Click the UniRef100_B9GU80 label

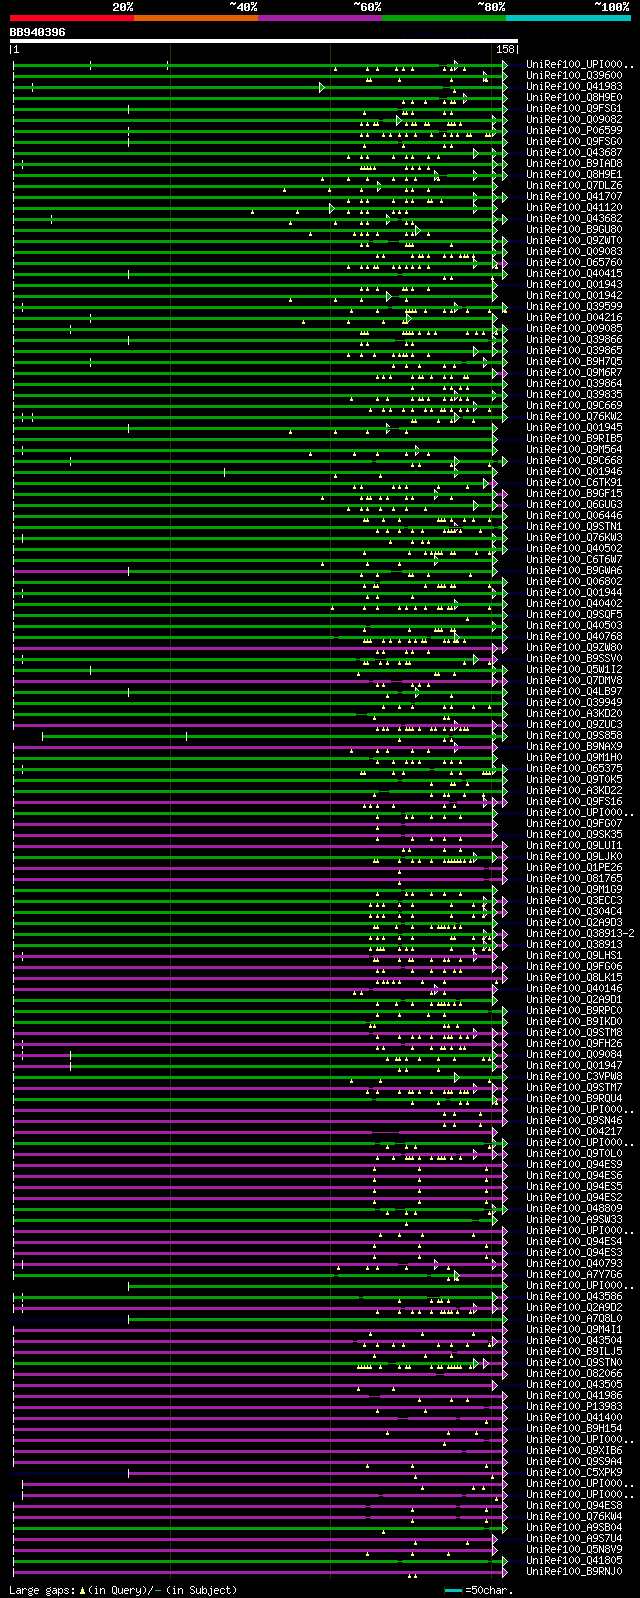[574, 230]
